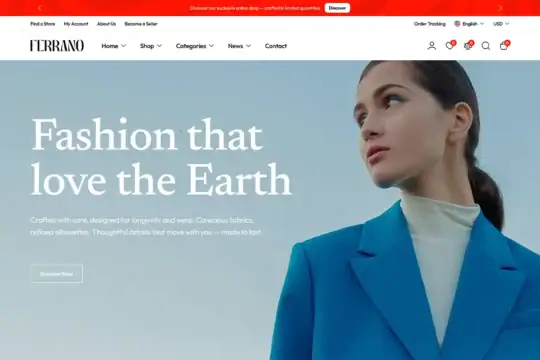Open the English language dropdown
The width and height of the screenshot is (540, 360).
469,24
